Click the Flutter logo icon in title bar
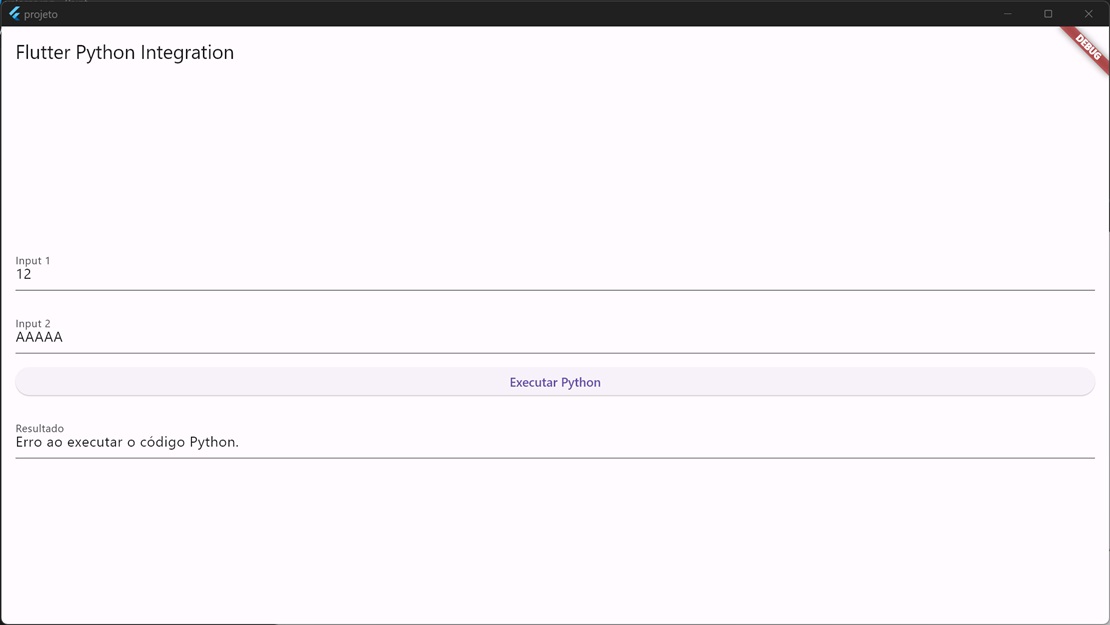This screenshot has height=625, width=1110. [x=14, y=13]
